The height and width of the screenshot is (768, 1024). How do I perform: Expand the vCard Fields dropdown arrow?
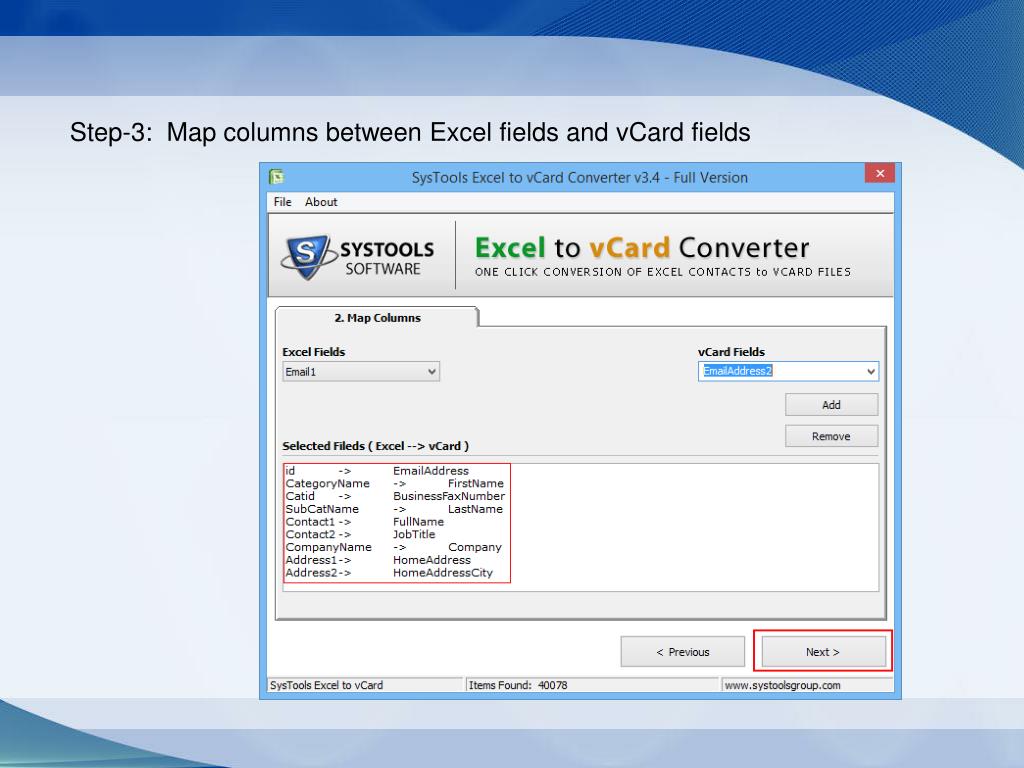[871, 371]
